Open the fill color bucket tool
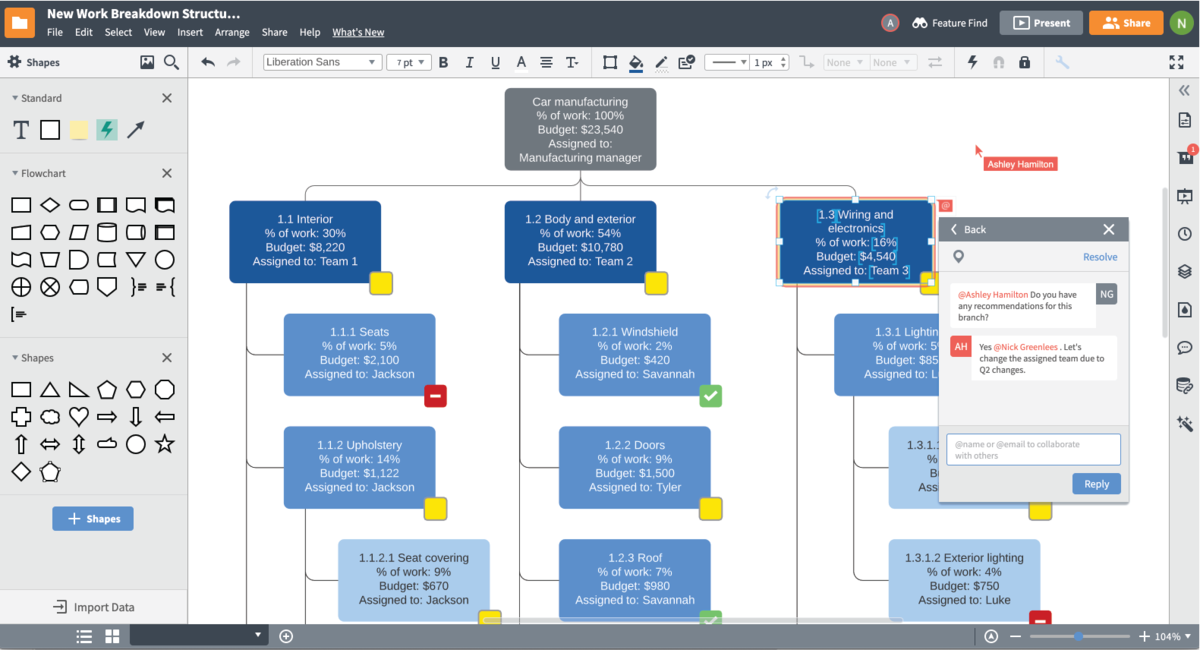The width and height of the screenshot is (1200, 650). (x=636, y=62)
